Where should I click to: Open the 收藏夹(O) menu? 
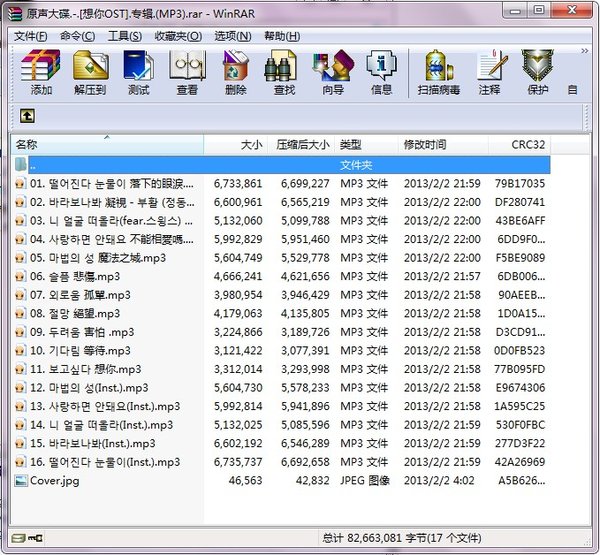[178, 36]
